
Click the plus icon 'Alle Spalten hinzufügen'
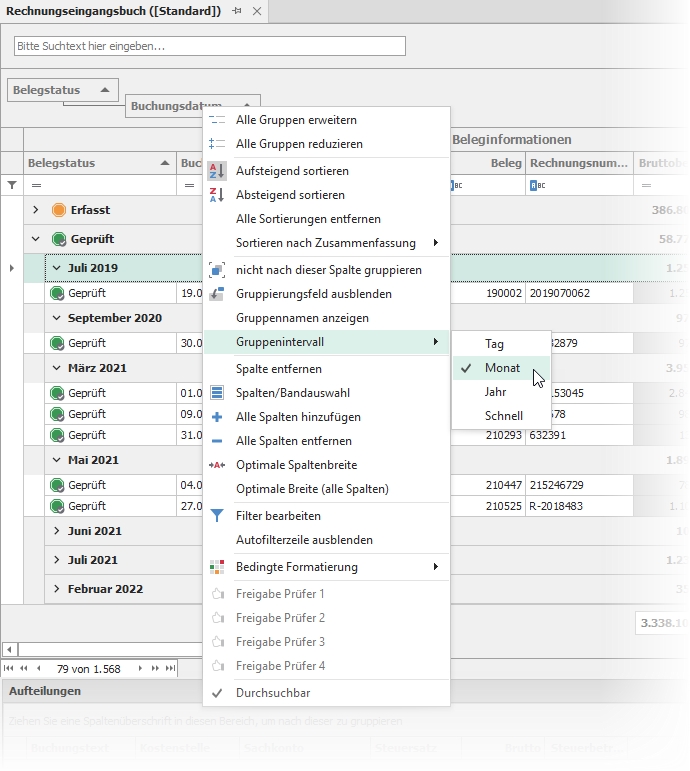coord(217,417)
